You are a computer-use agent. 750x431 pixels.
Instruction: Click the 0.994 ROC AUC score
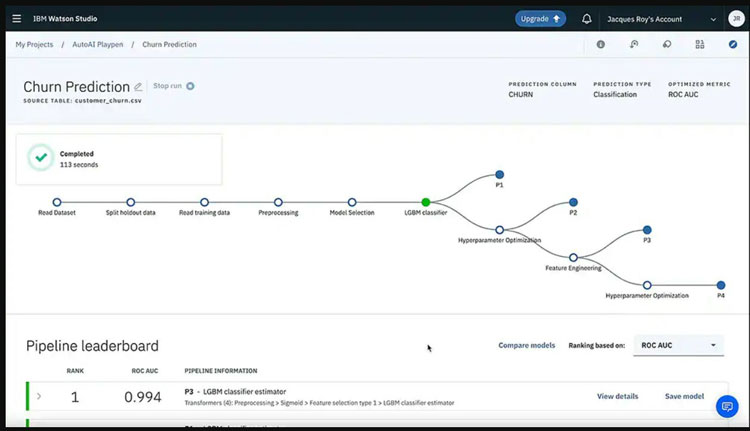click(x=143, y=397)
